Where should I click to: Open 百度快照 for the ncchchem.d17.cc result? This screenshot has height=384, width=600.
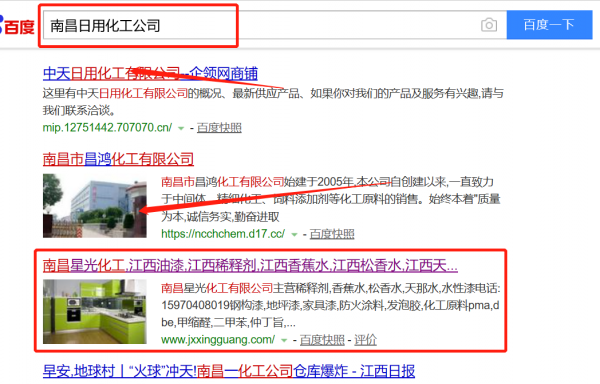332,234
